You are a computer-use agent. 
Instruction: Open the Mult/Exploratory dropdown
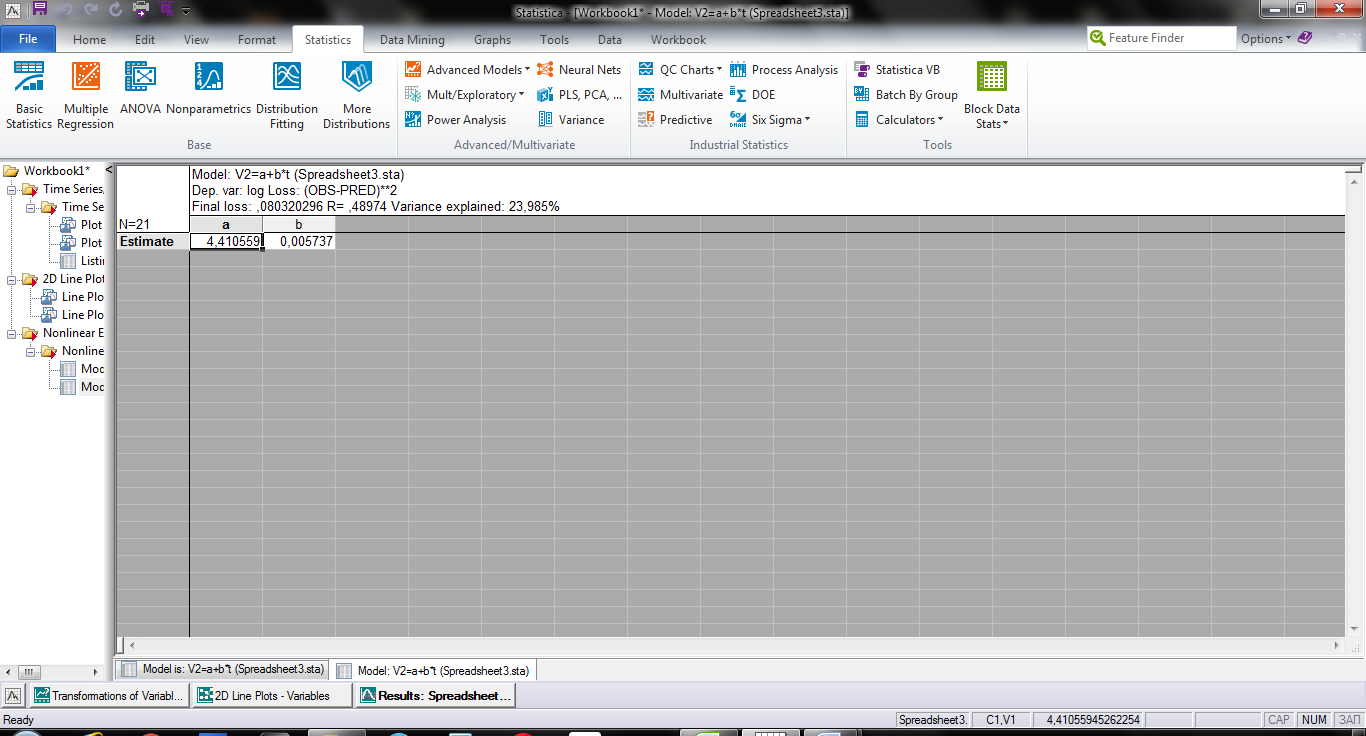click(x=465, y=95)
